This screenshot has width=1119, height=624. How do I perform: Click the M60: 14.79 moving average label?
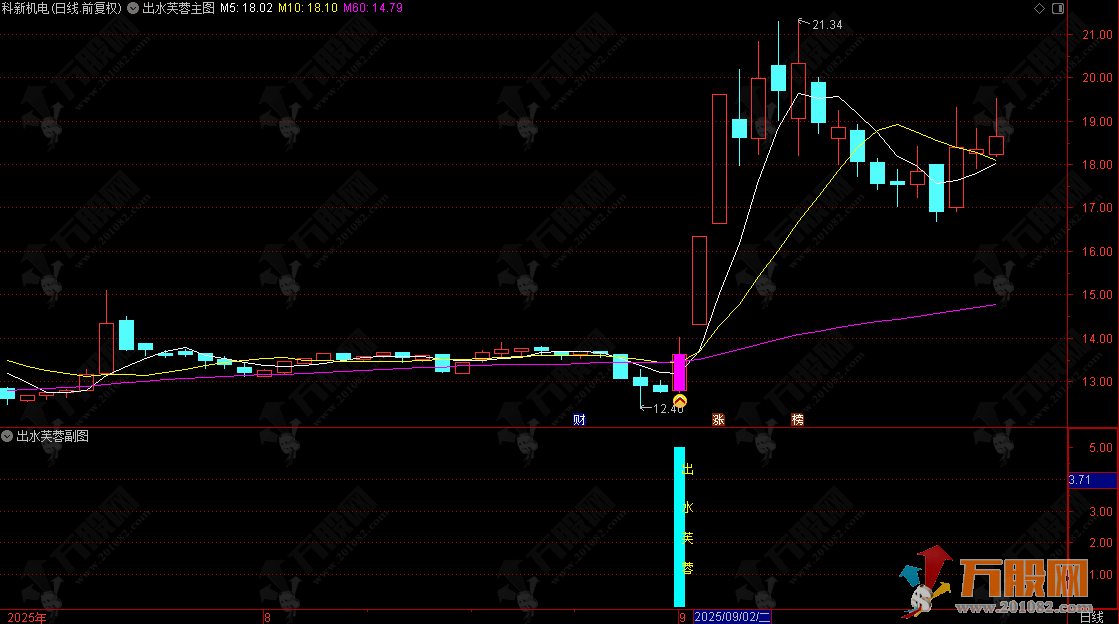point(373,9)
